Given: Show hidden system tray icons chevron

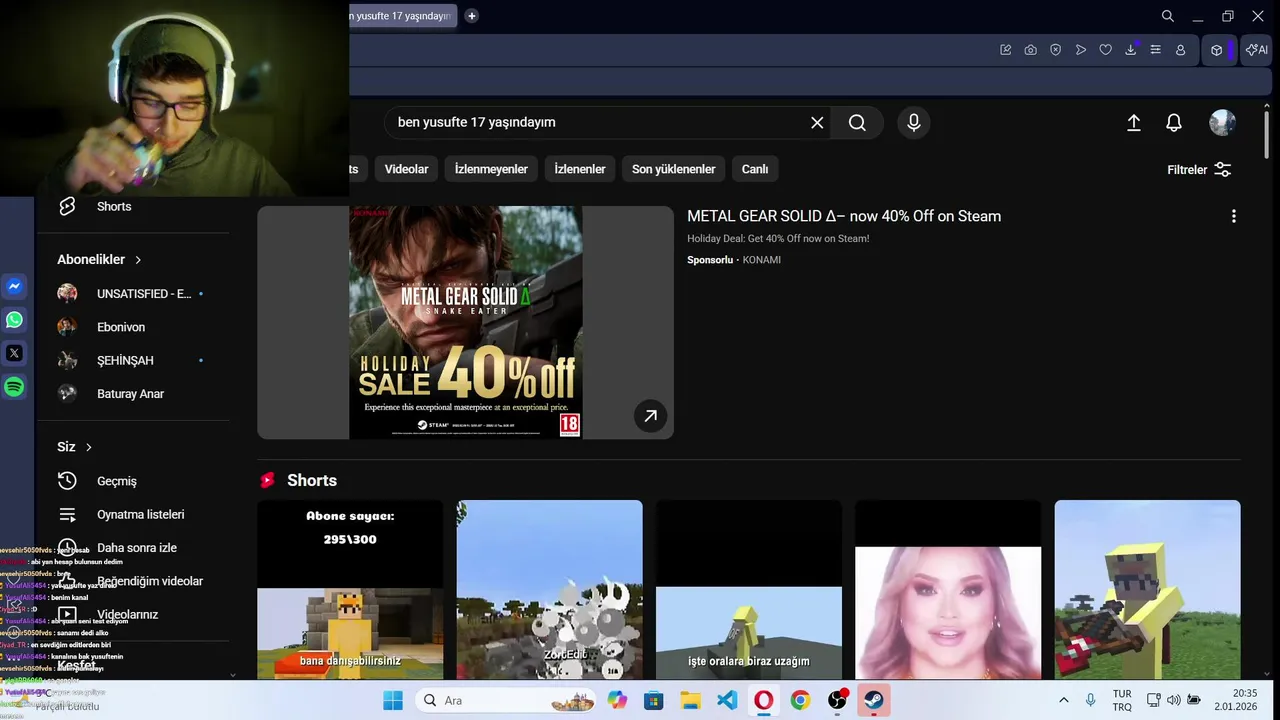Looking at the screenshot, I should tap(1063, 700).
